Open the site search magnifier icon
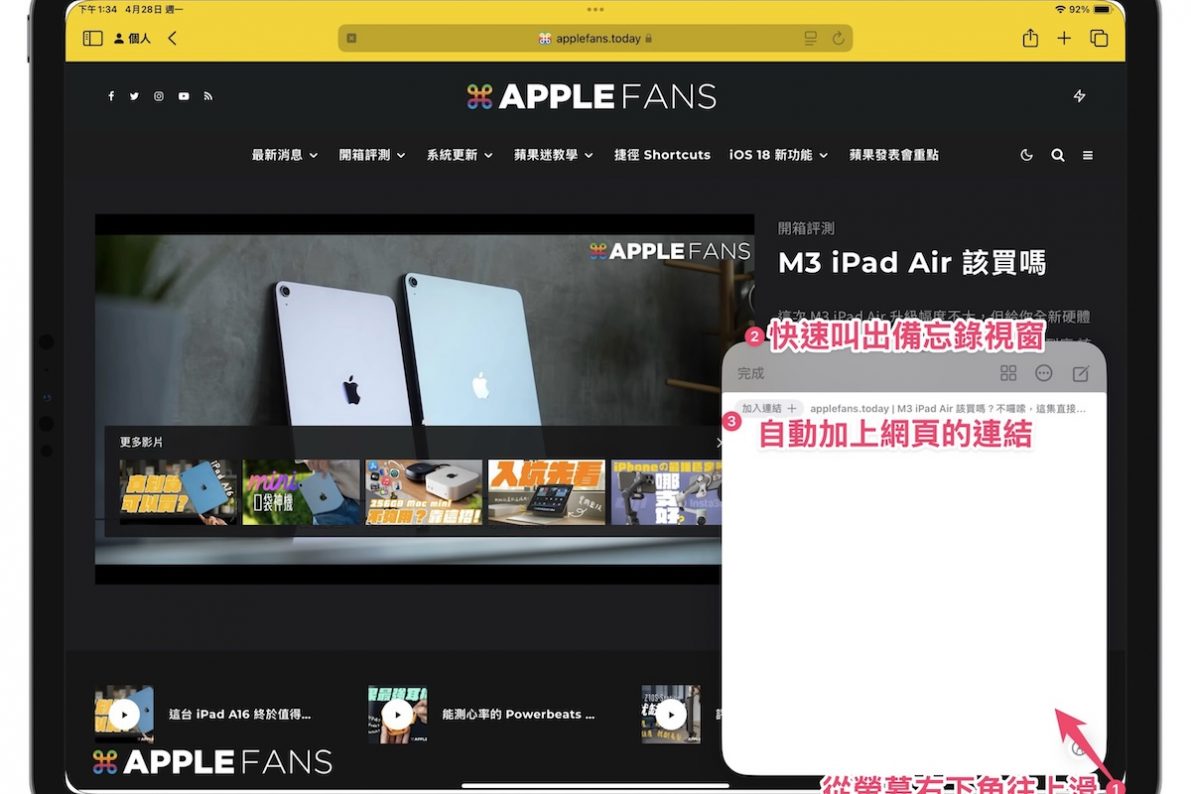Screen dimensions: 1191x794 point(1057,155)
